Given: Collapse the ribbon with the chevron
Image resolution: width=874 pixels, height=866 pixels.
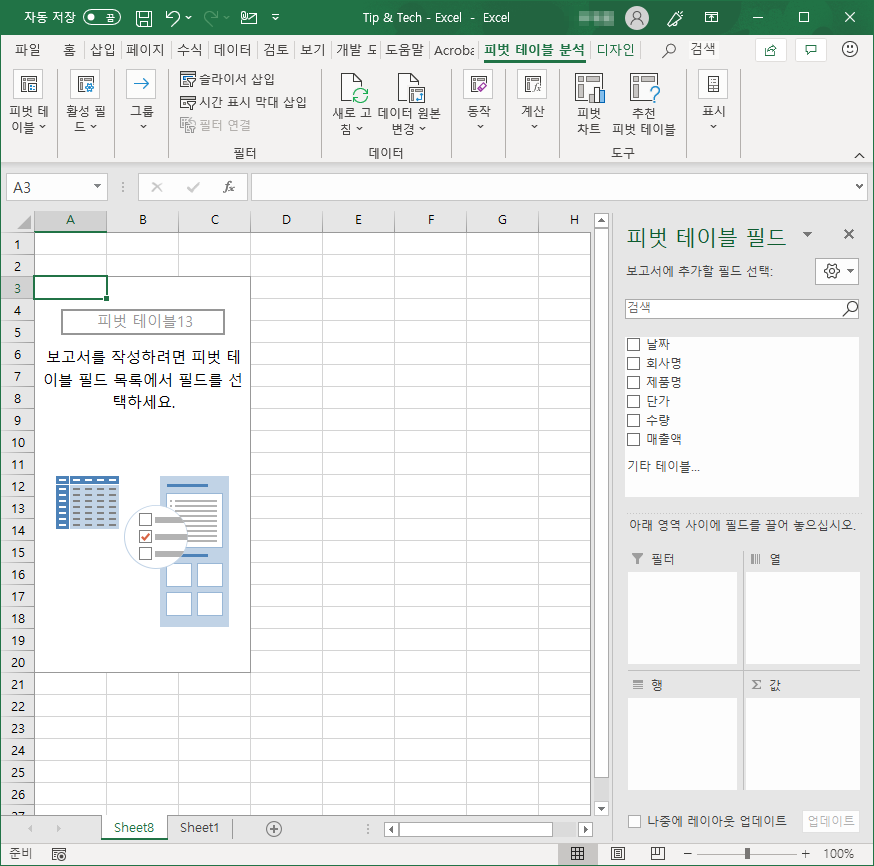Looking at the screenshot, I should 859,155.
